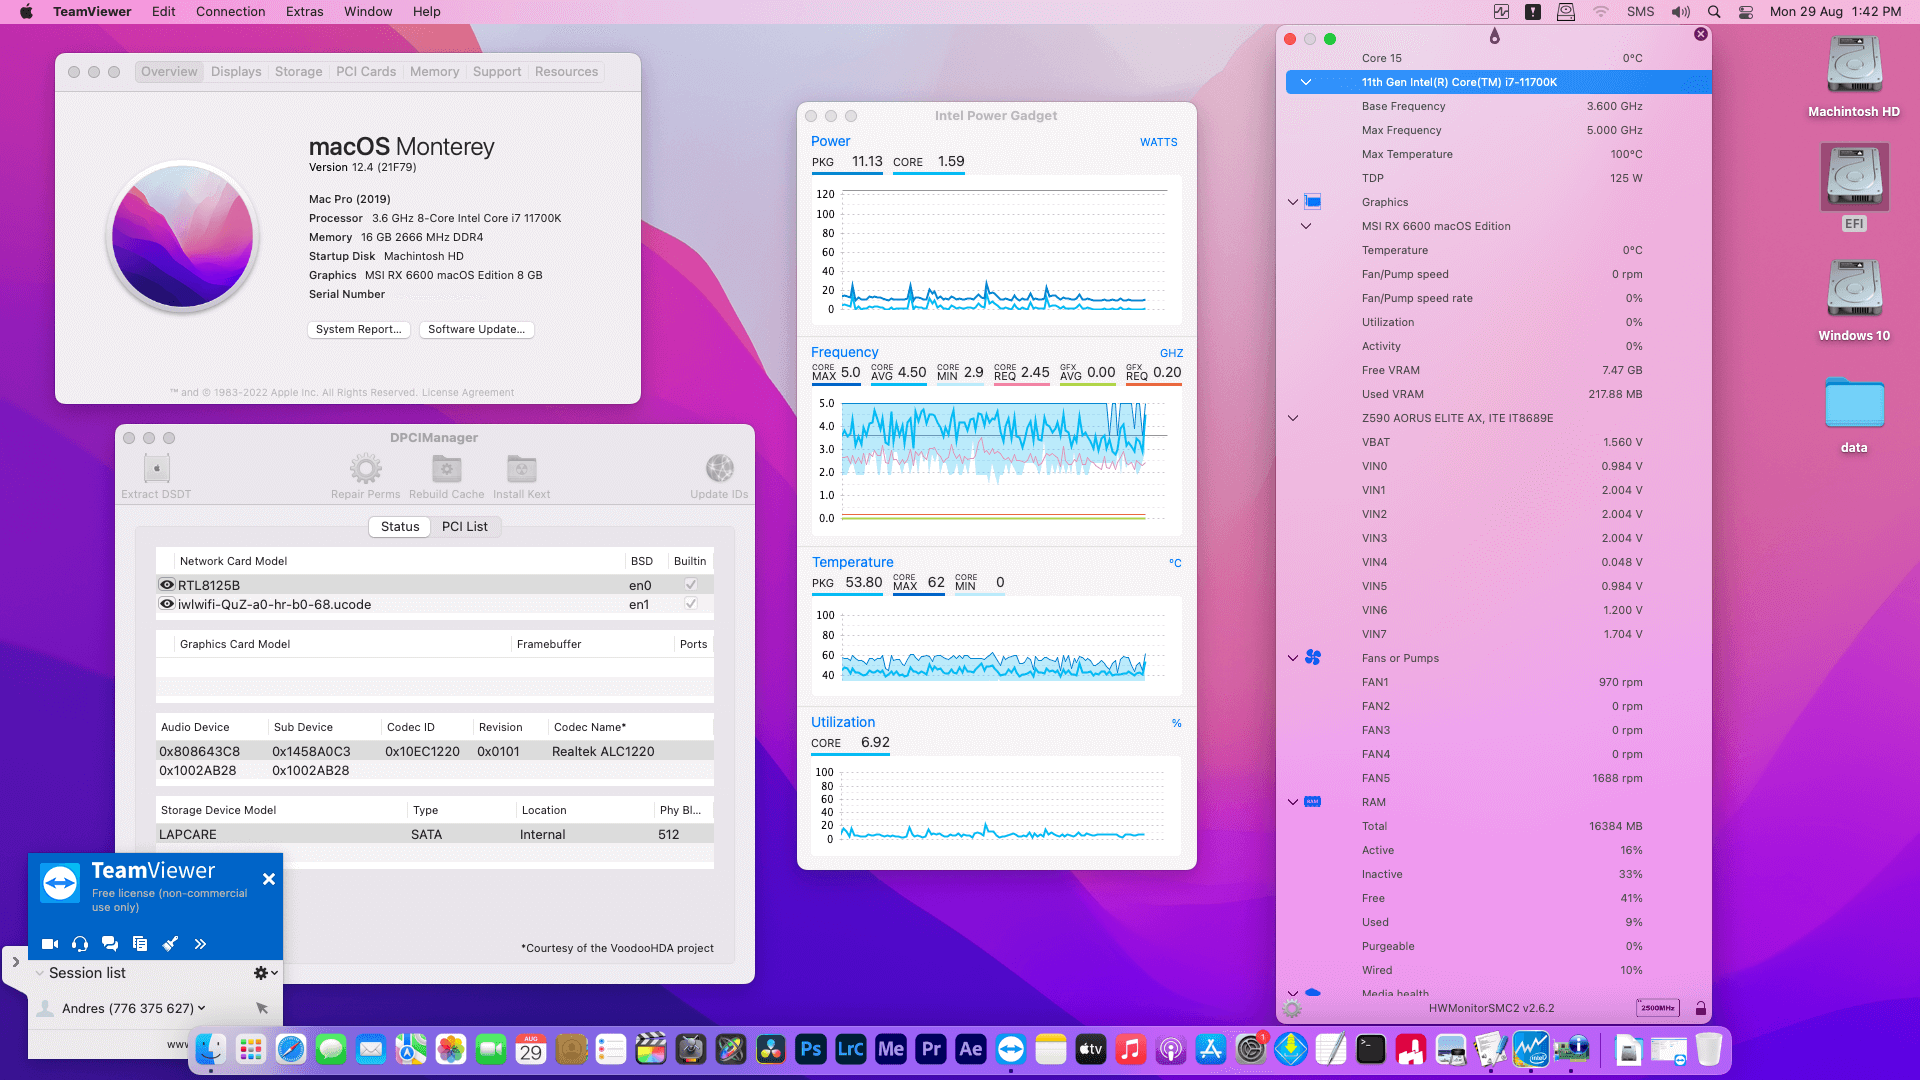1920x1080 pixels.
Task: Open Rebuild Cache in DPCIManager toolbar
Action: point(446,469)
